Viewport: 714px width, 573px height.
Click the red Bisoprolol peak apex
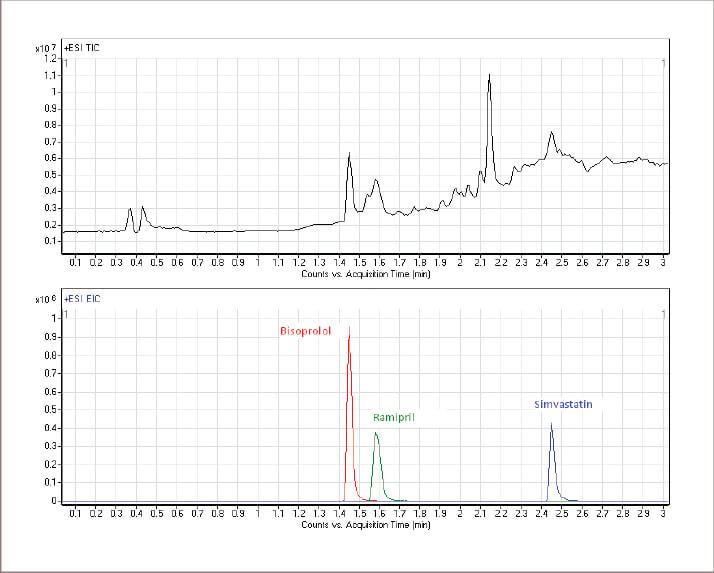349,327
